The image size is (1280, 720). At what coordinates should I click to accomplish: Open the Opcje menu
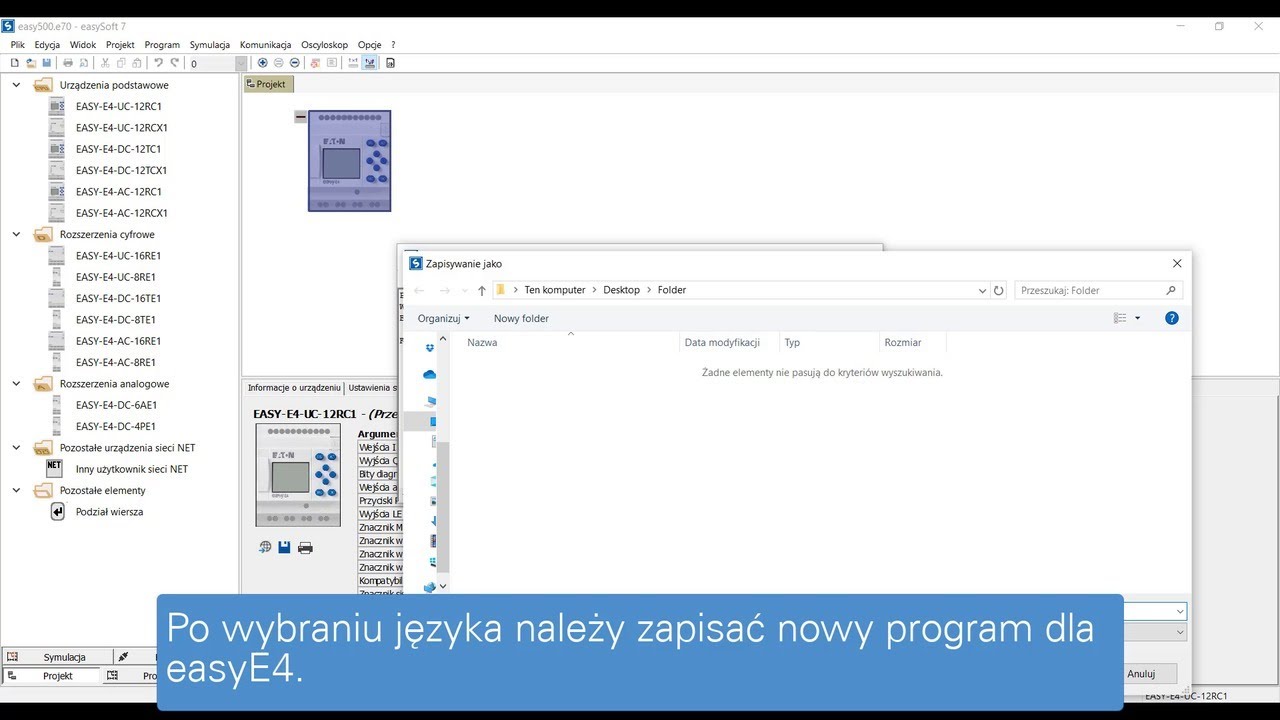point(370,45)
